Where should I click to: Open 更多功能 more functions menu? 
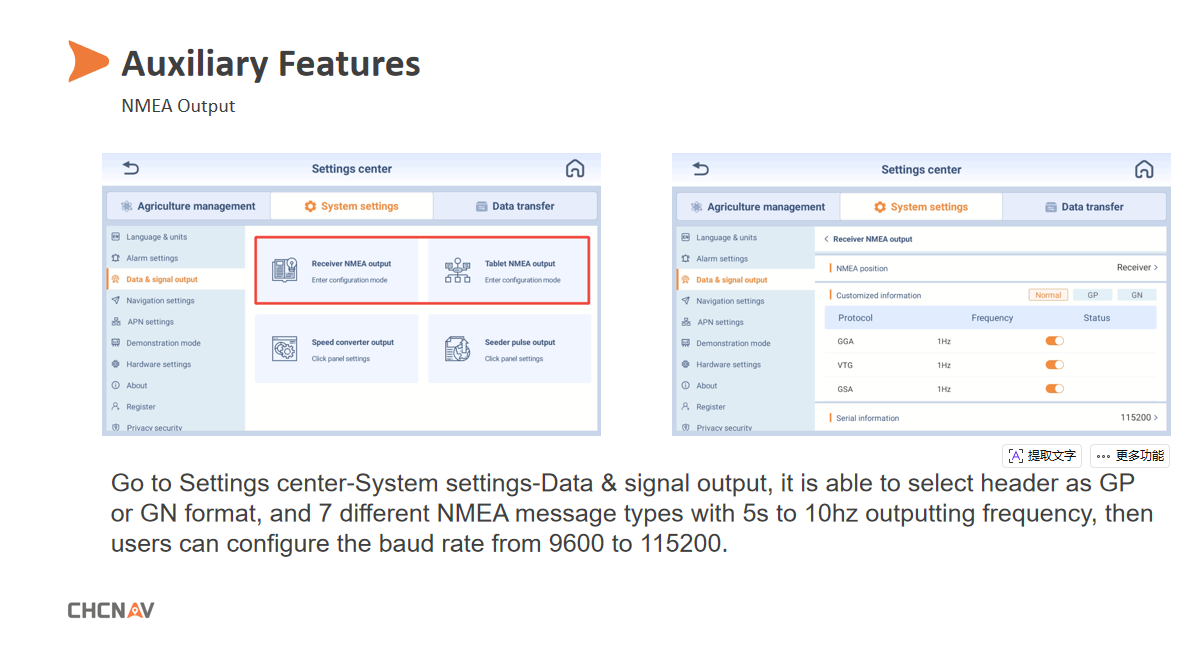[1130, 456]
